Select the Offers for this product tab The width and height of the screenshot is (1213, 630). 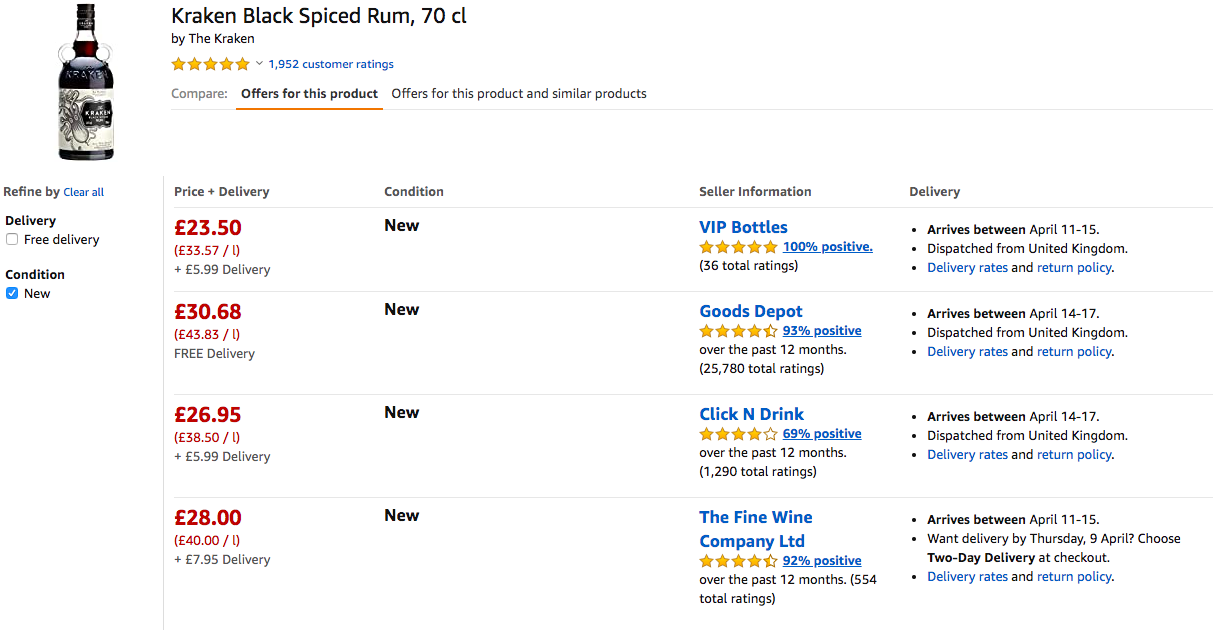(x=309, y=94)
